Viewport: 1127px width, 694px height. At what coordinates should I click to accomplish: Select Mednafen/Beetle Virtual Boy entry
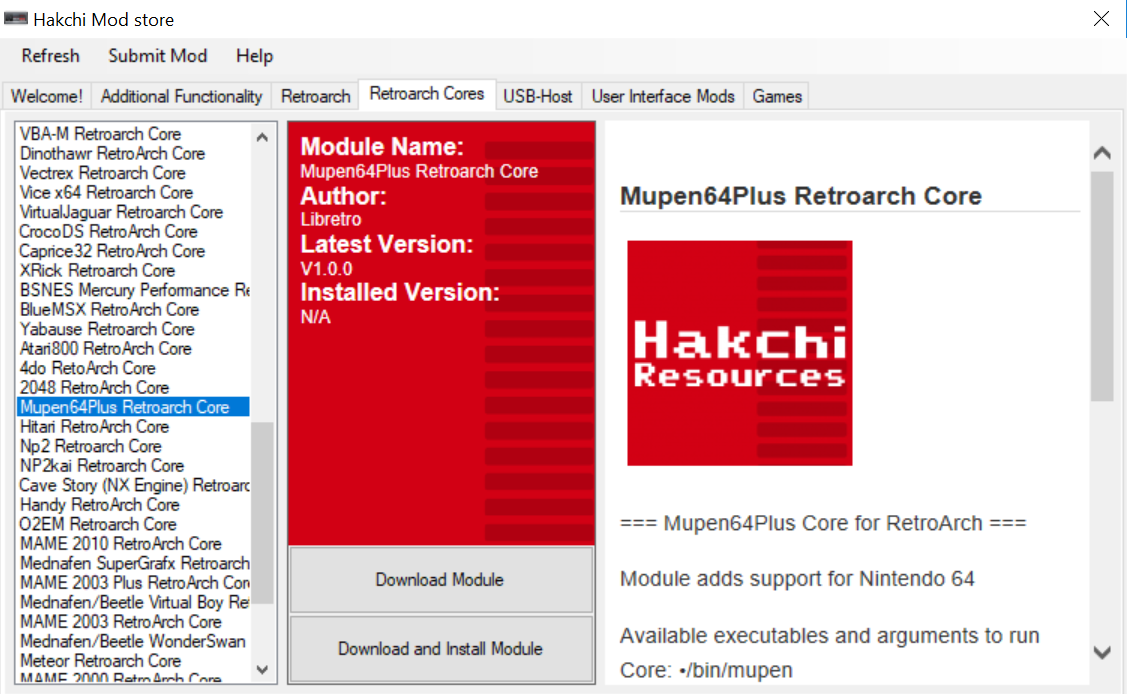[134, 602]
